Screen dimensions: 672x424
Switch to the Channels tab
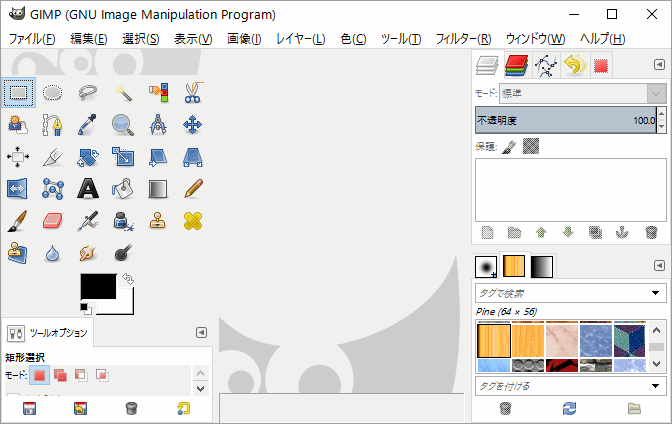click(x=516, y=65)
